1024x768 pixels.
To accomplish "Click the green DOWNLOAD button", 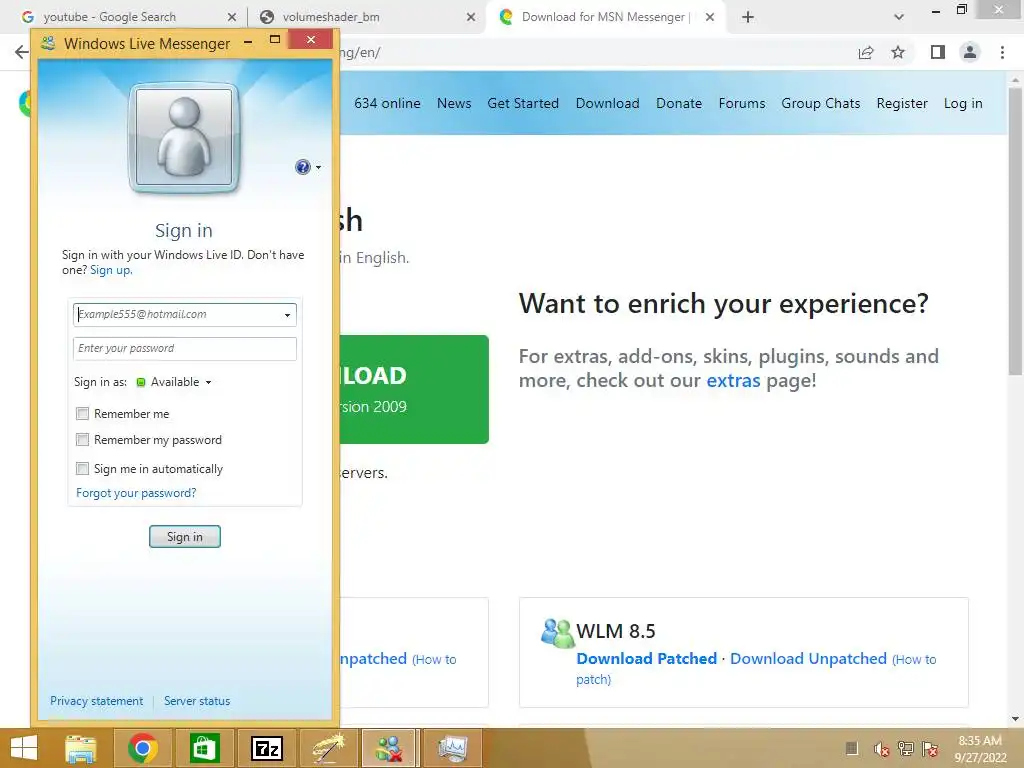I will [414, 389].
